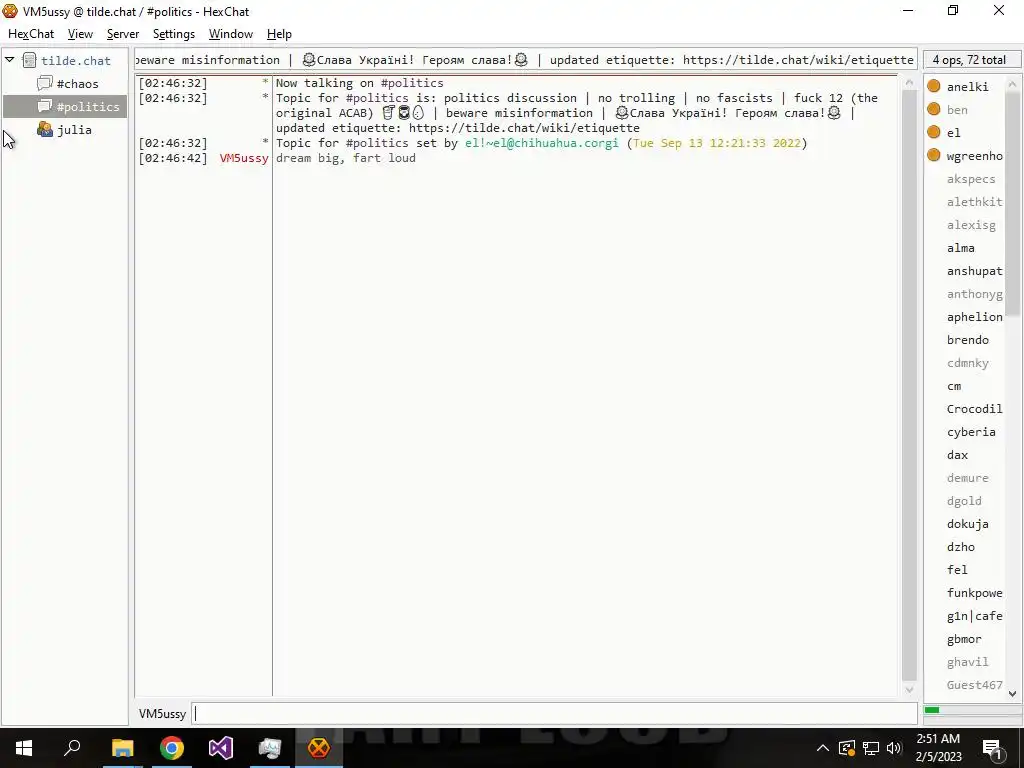Open the notification center icon
This screenshot has width=1024, height=768.
[x=993, y=748]
